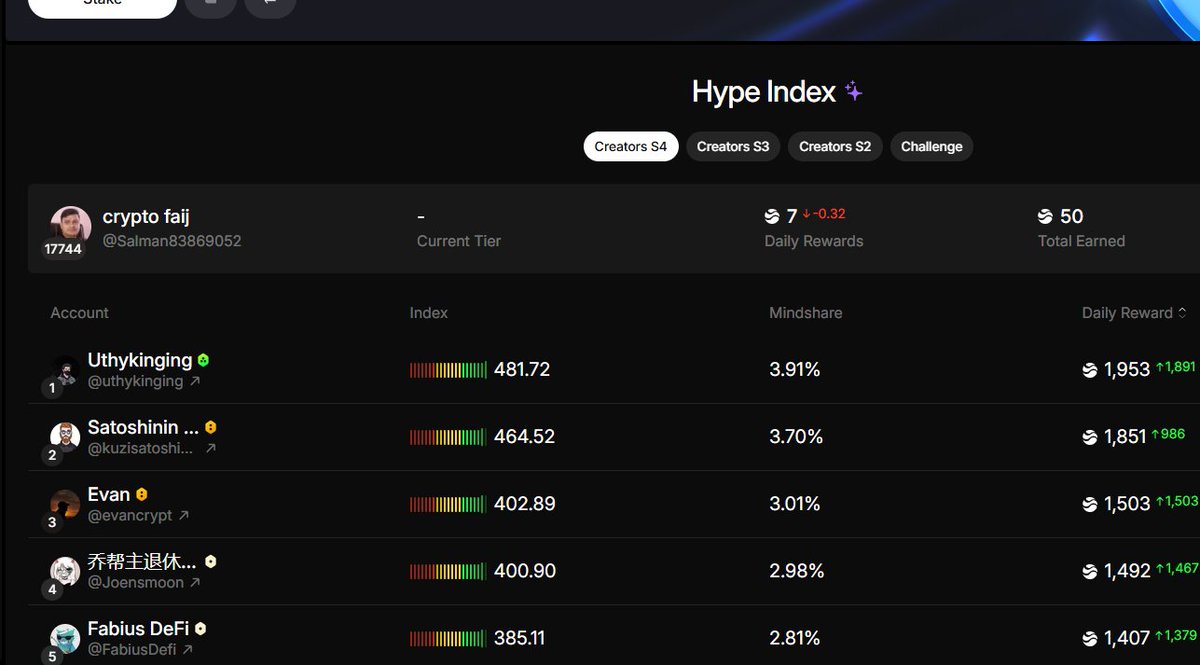The height and width of the screenshot is (665, 1200).
Task: Click the Satoshinin profile avatar at rank 2
Action: click(66, 437)
